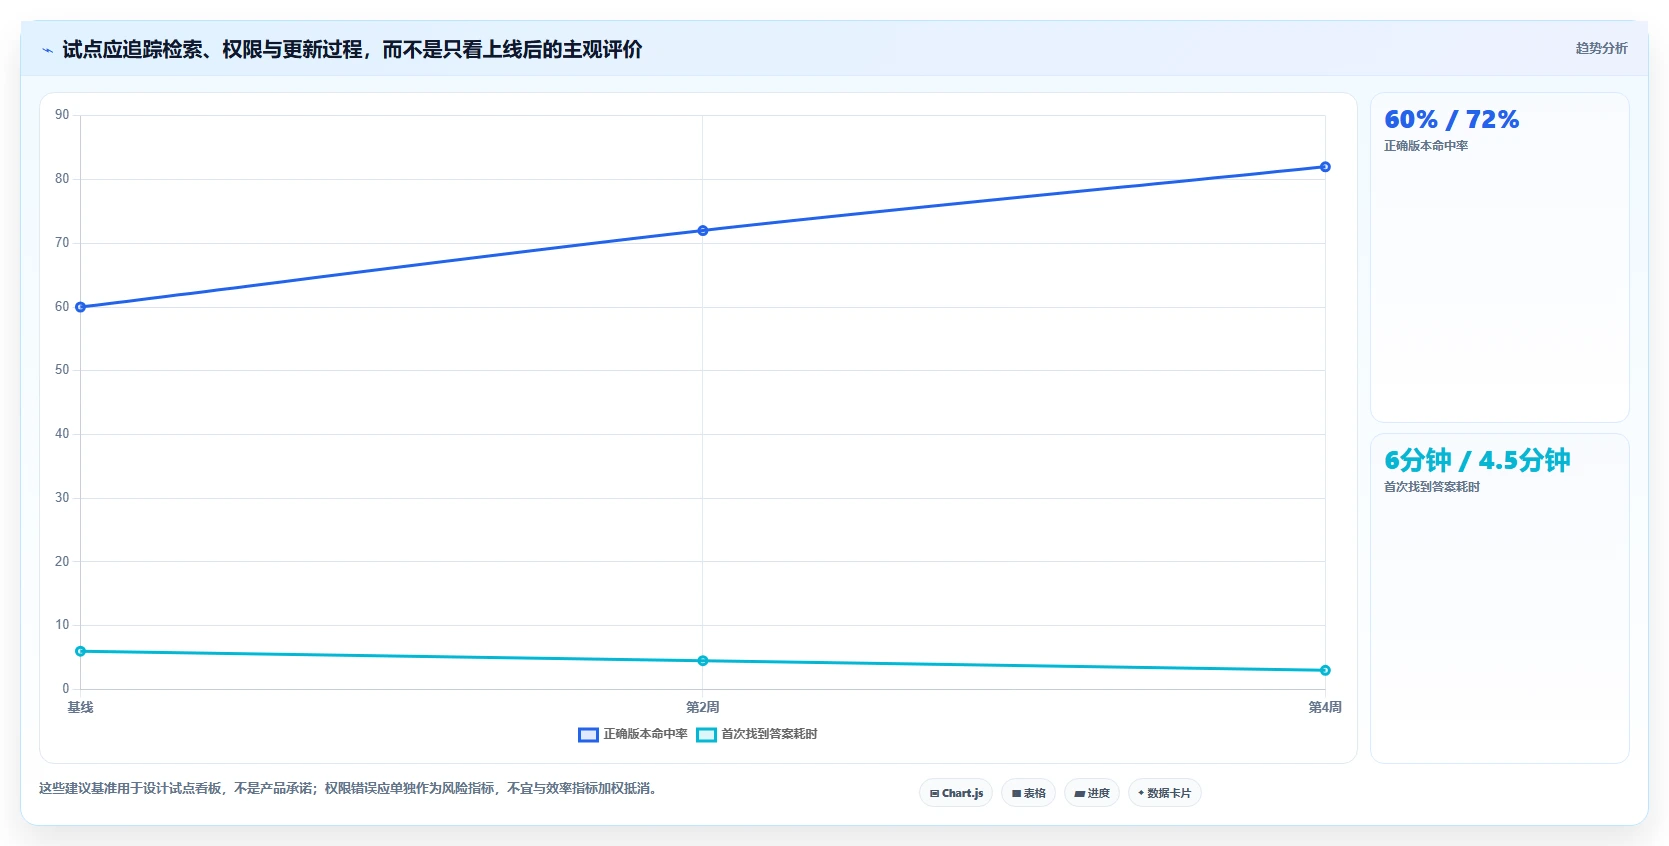
Task: Click the footer note starting with 这些建议基准
Action: pyautogui.click(x=350, y=788)
